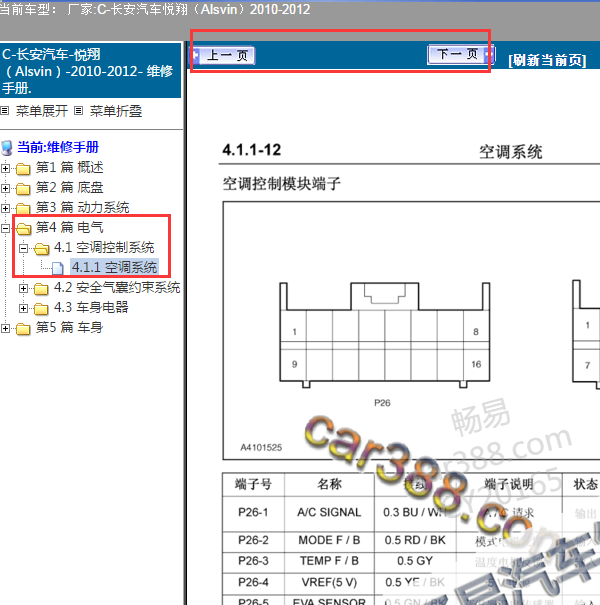Click folder icon of 第1篇 概述

tap(23, 169)
